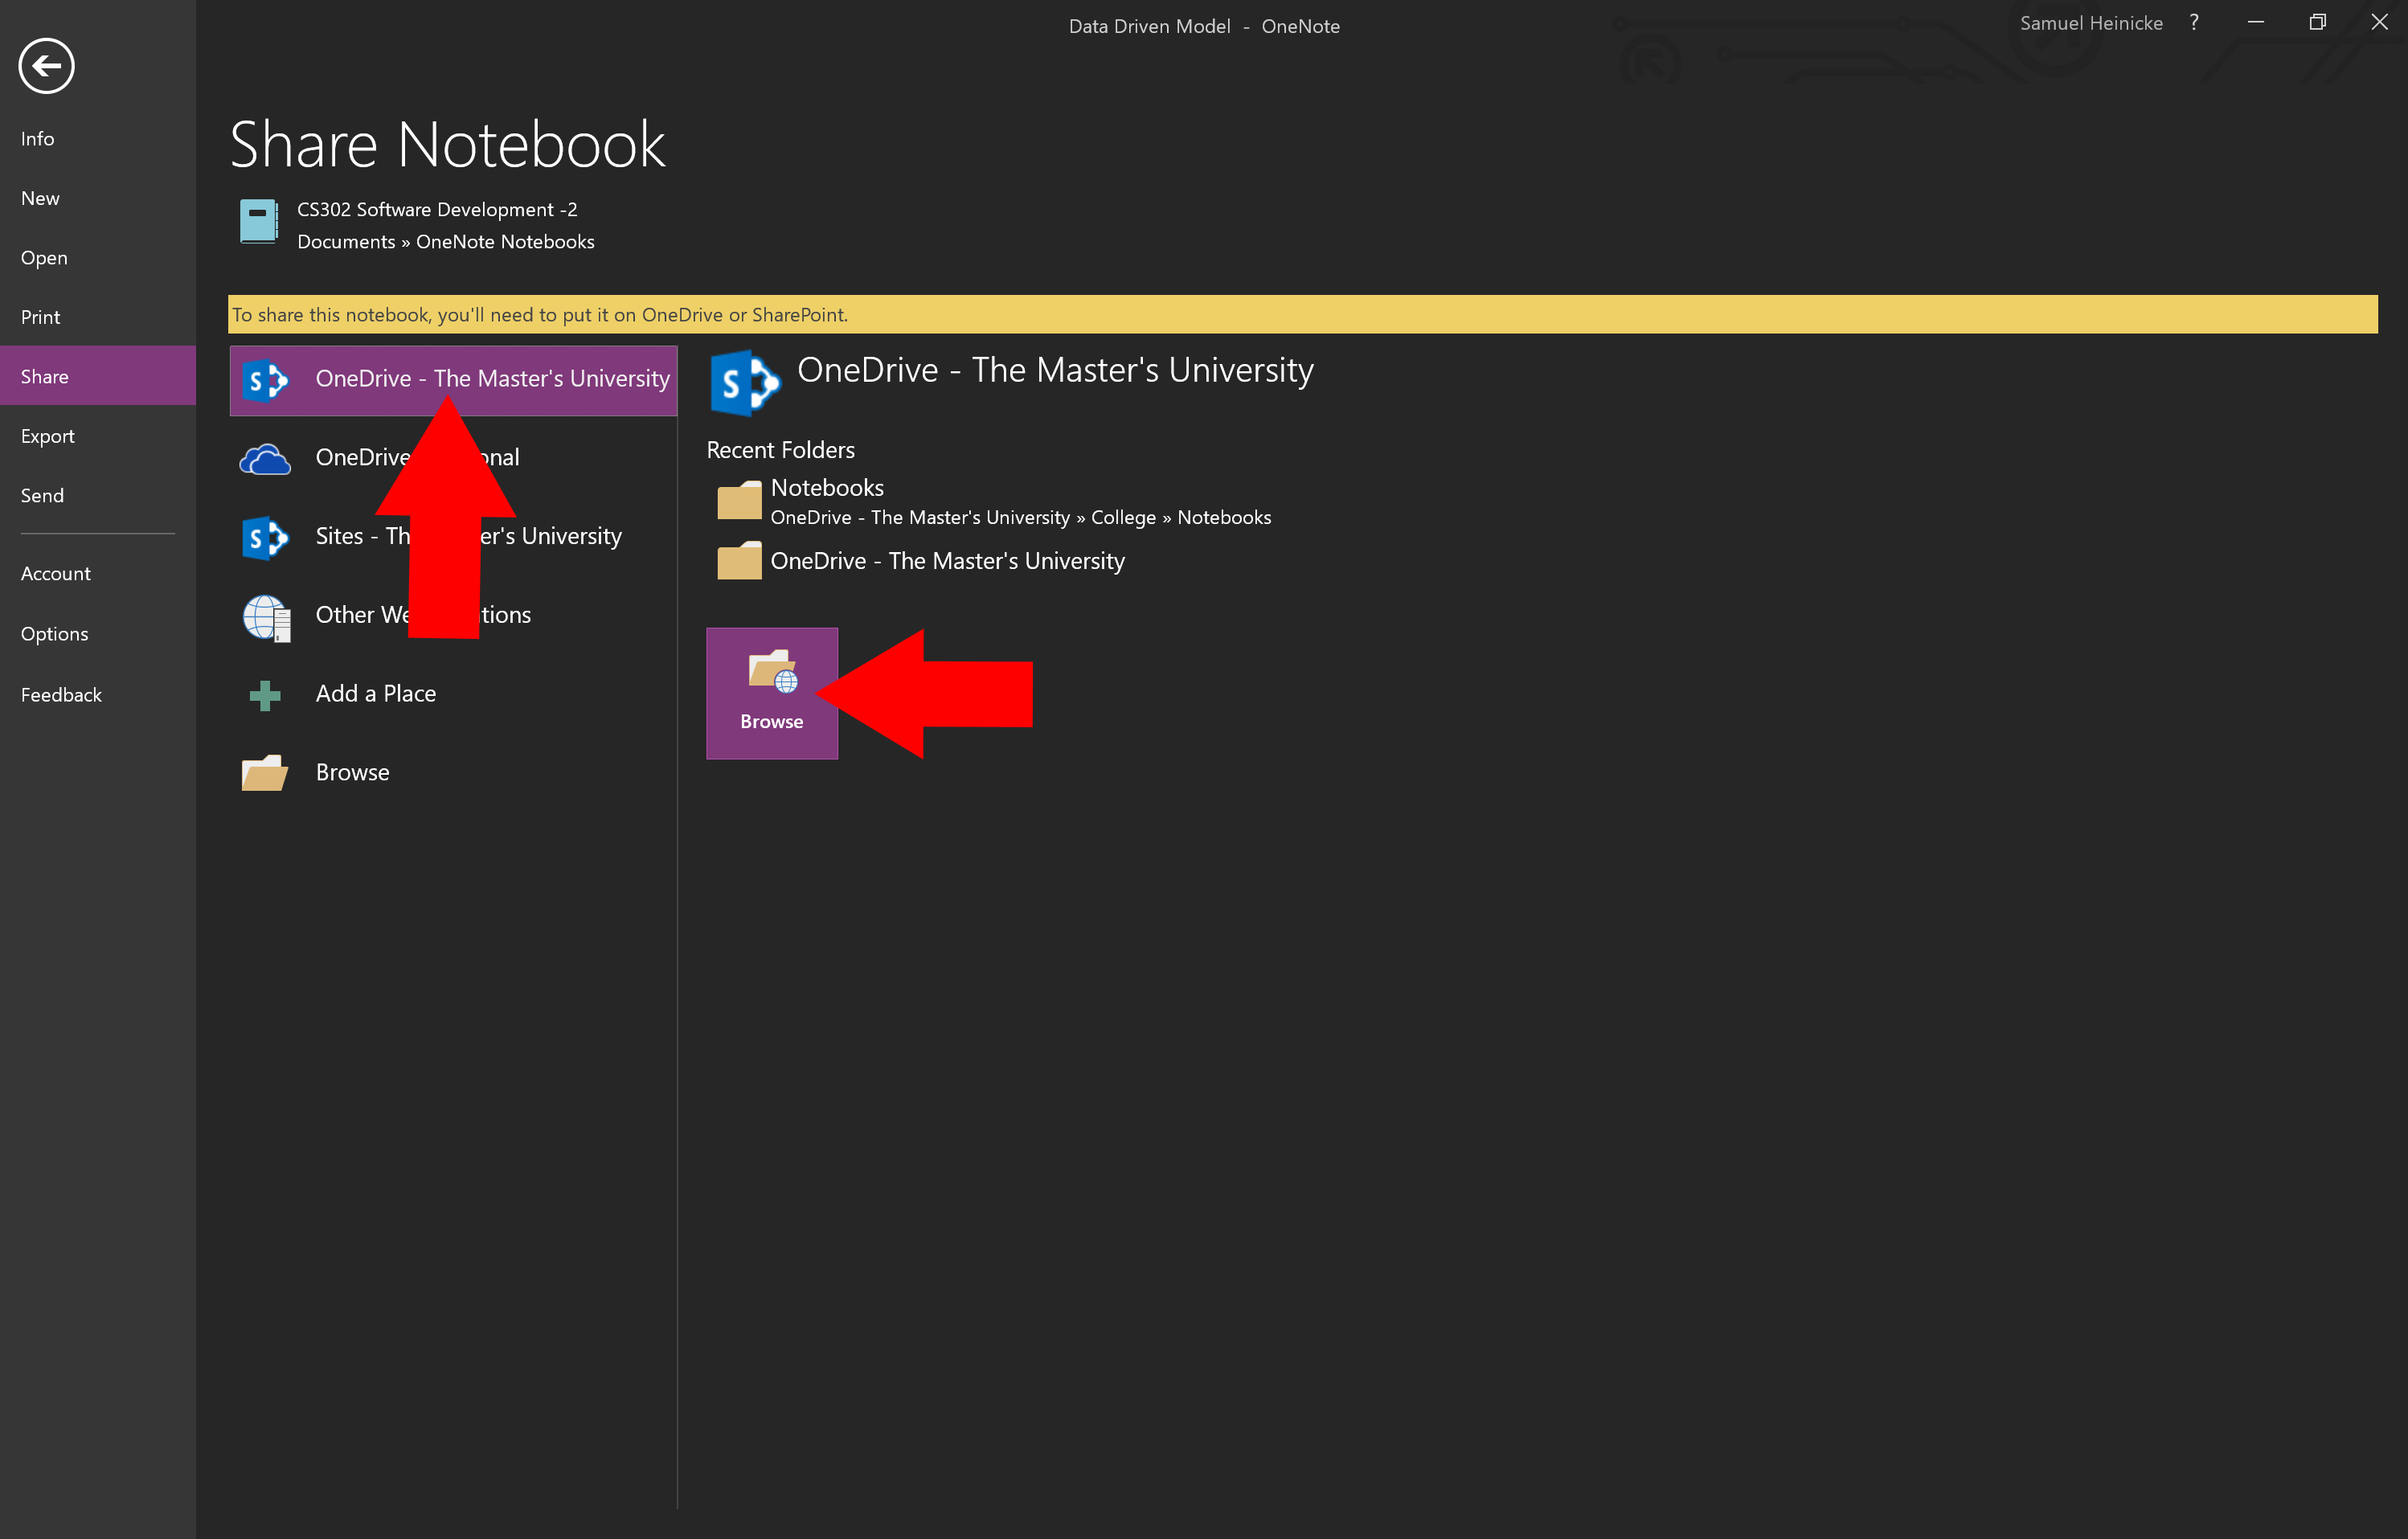Viewport: 2408px width, 1539px height.
Task: Click the purple Browse folder button
Action: click(x=772, y=693)
